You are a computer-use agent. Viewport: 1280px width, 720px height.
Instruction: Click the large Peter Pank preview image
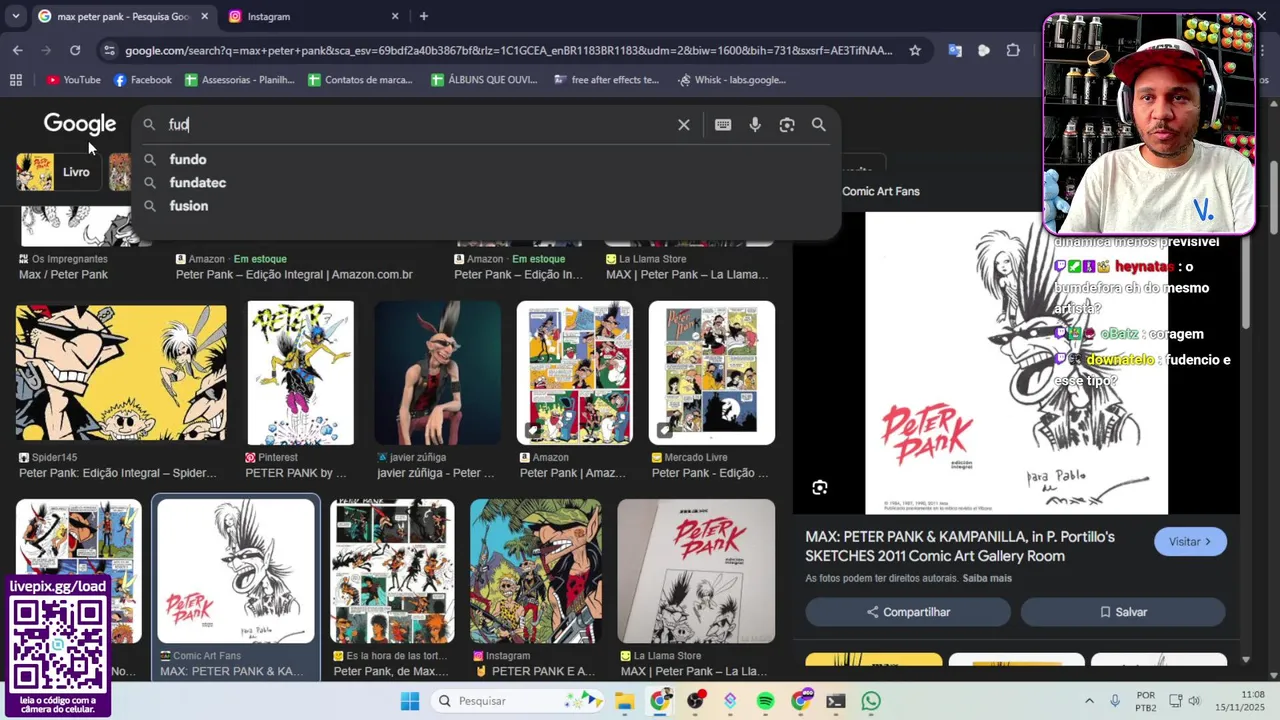click(x=1016, y=363)
